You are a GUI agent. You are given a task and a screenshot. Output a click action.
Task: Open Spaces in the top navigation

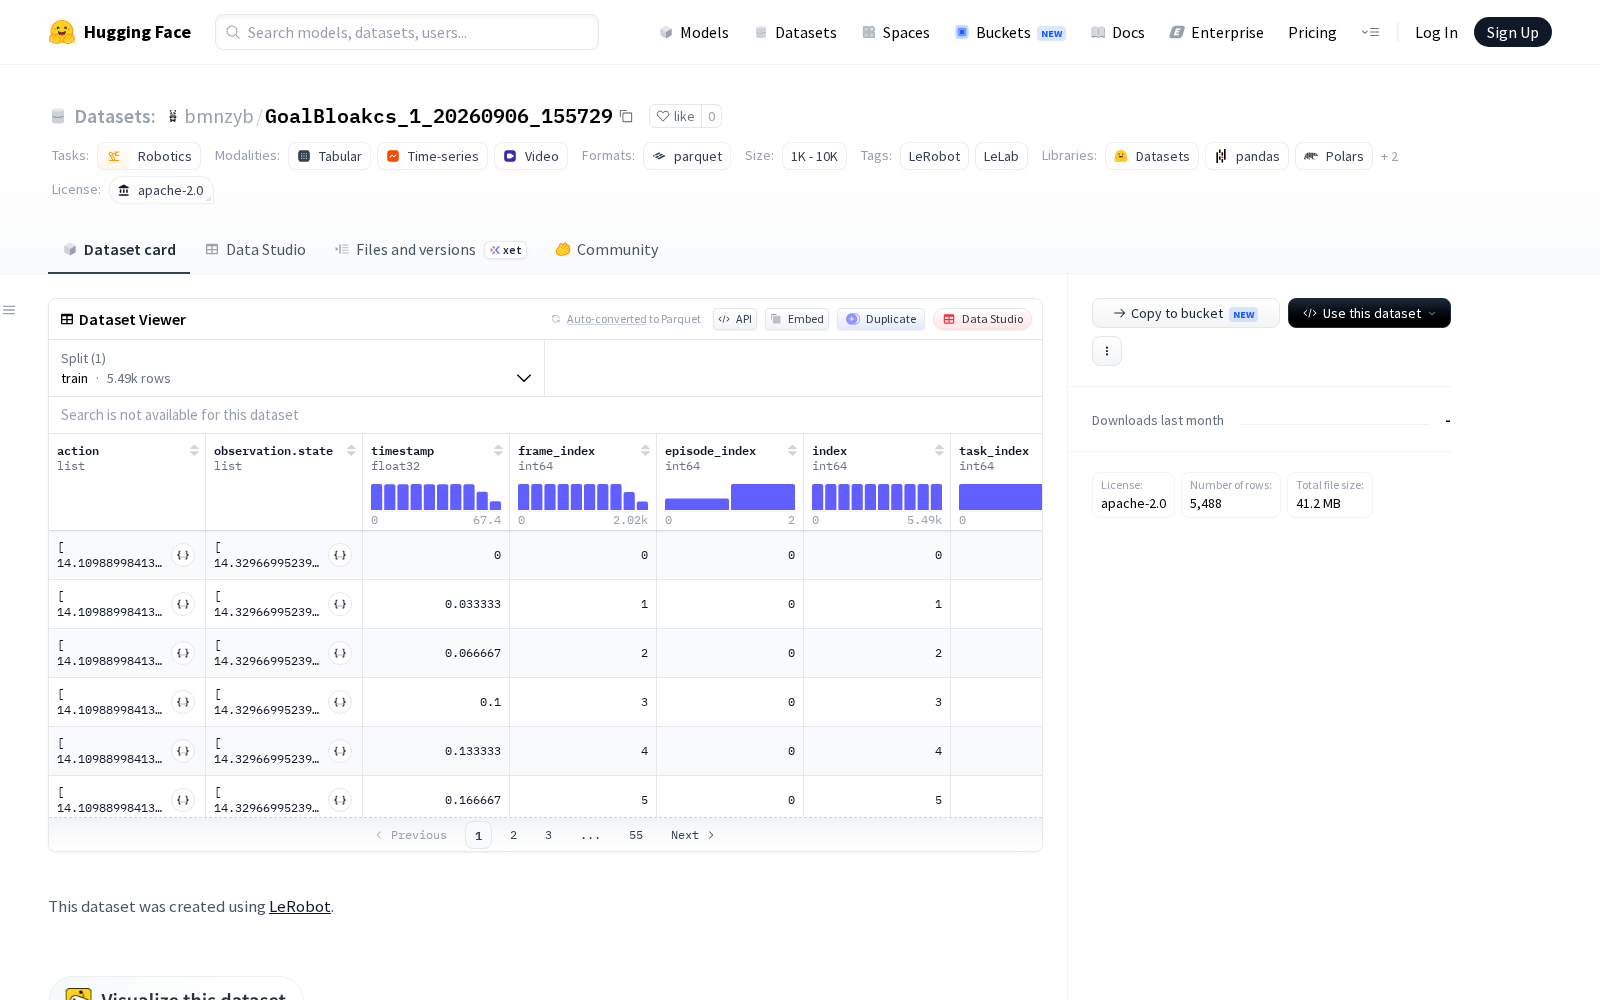(896, 32)
